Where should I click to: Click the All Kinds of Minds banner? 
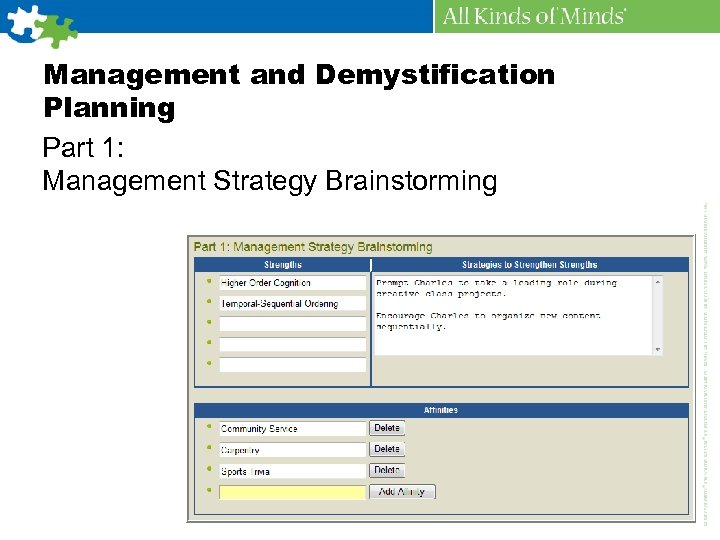577,16
